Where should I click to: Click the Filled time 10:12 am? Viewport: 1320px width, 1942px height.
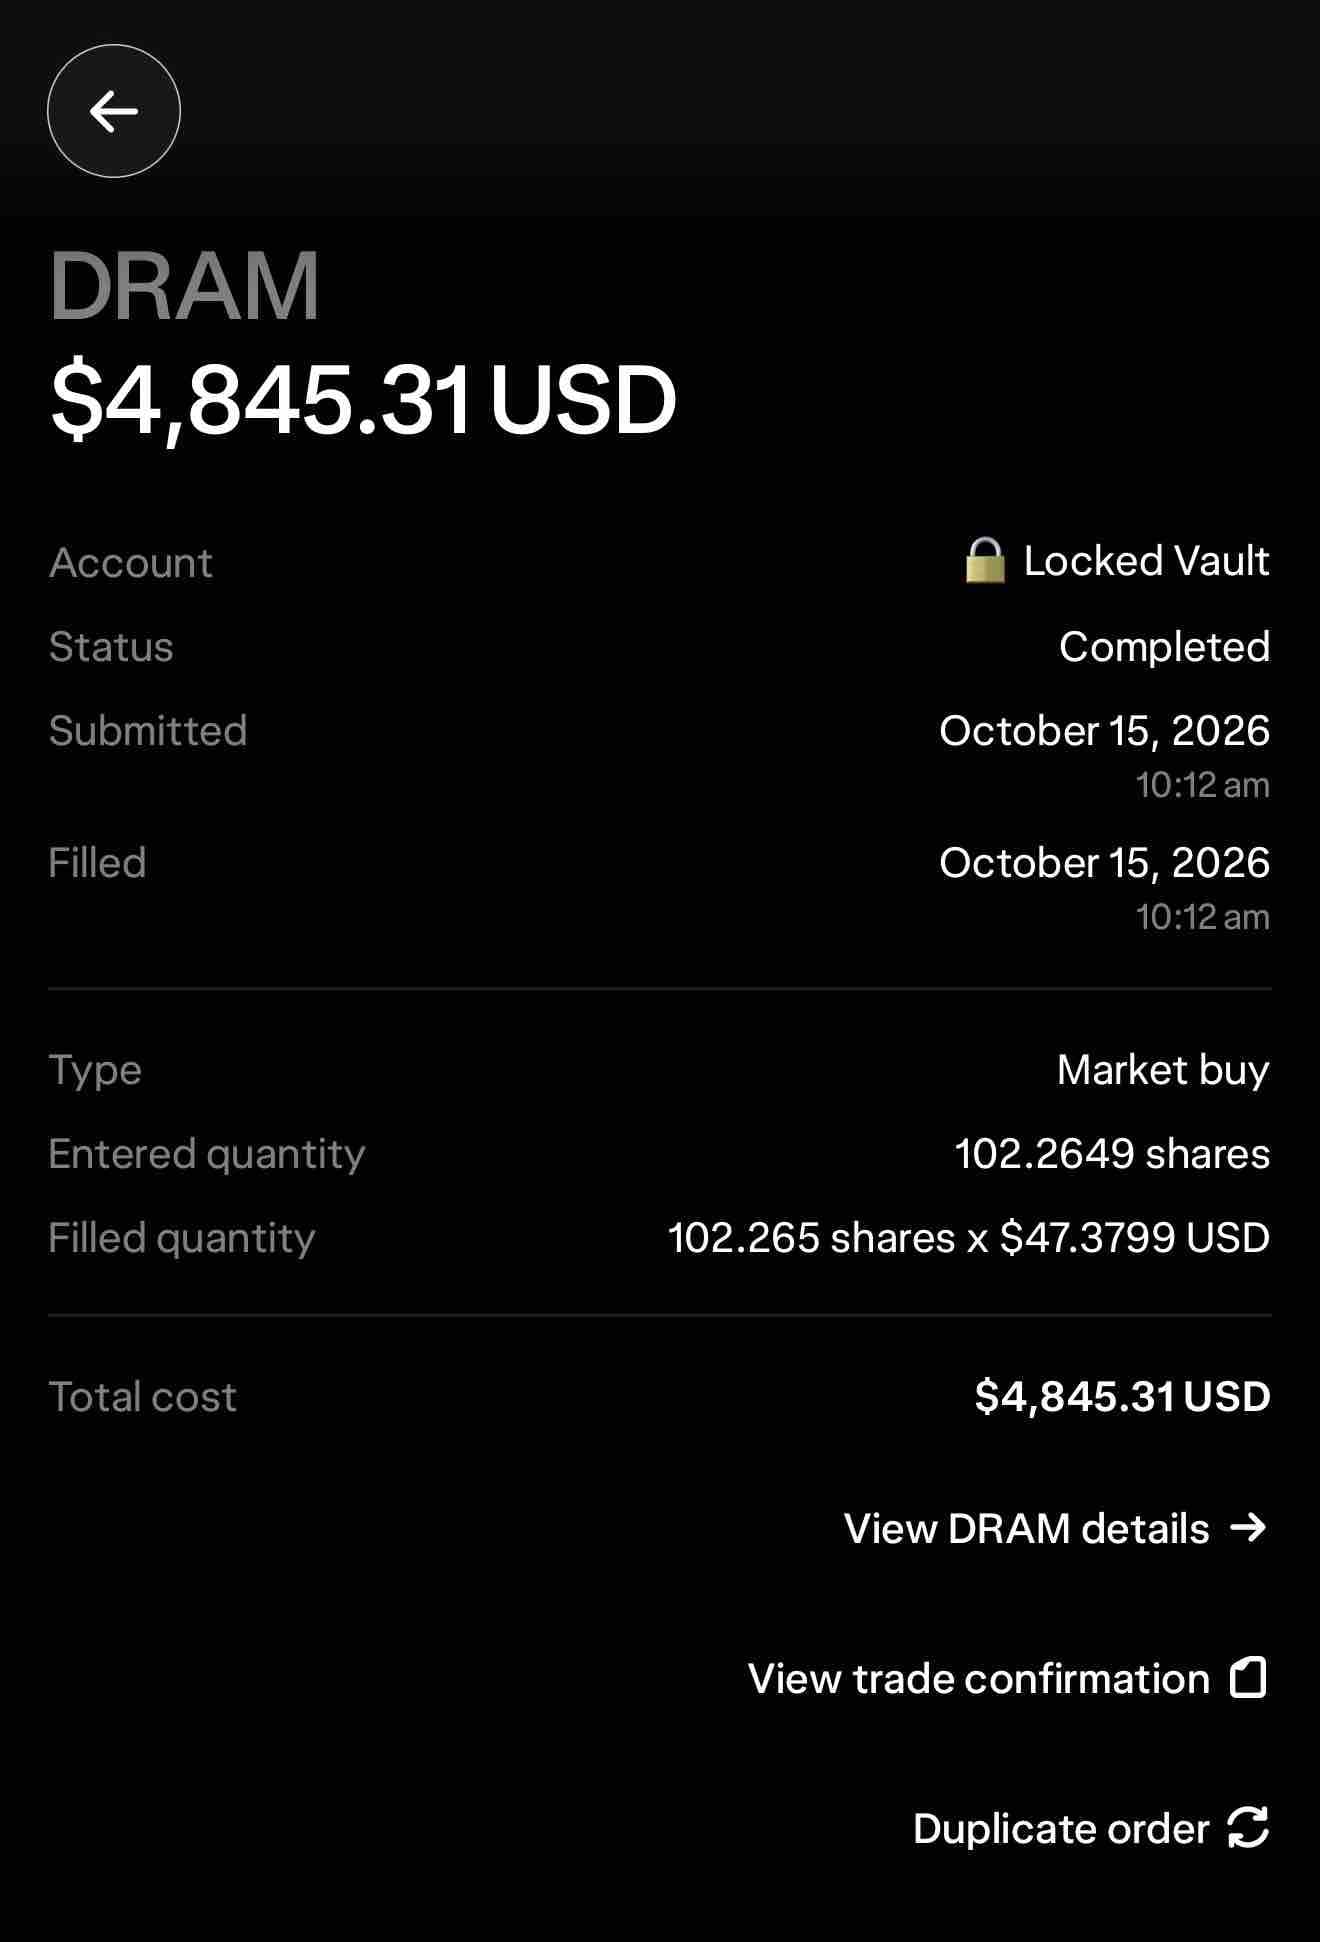click(x=1202, y=916)
